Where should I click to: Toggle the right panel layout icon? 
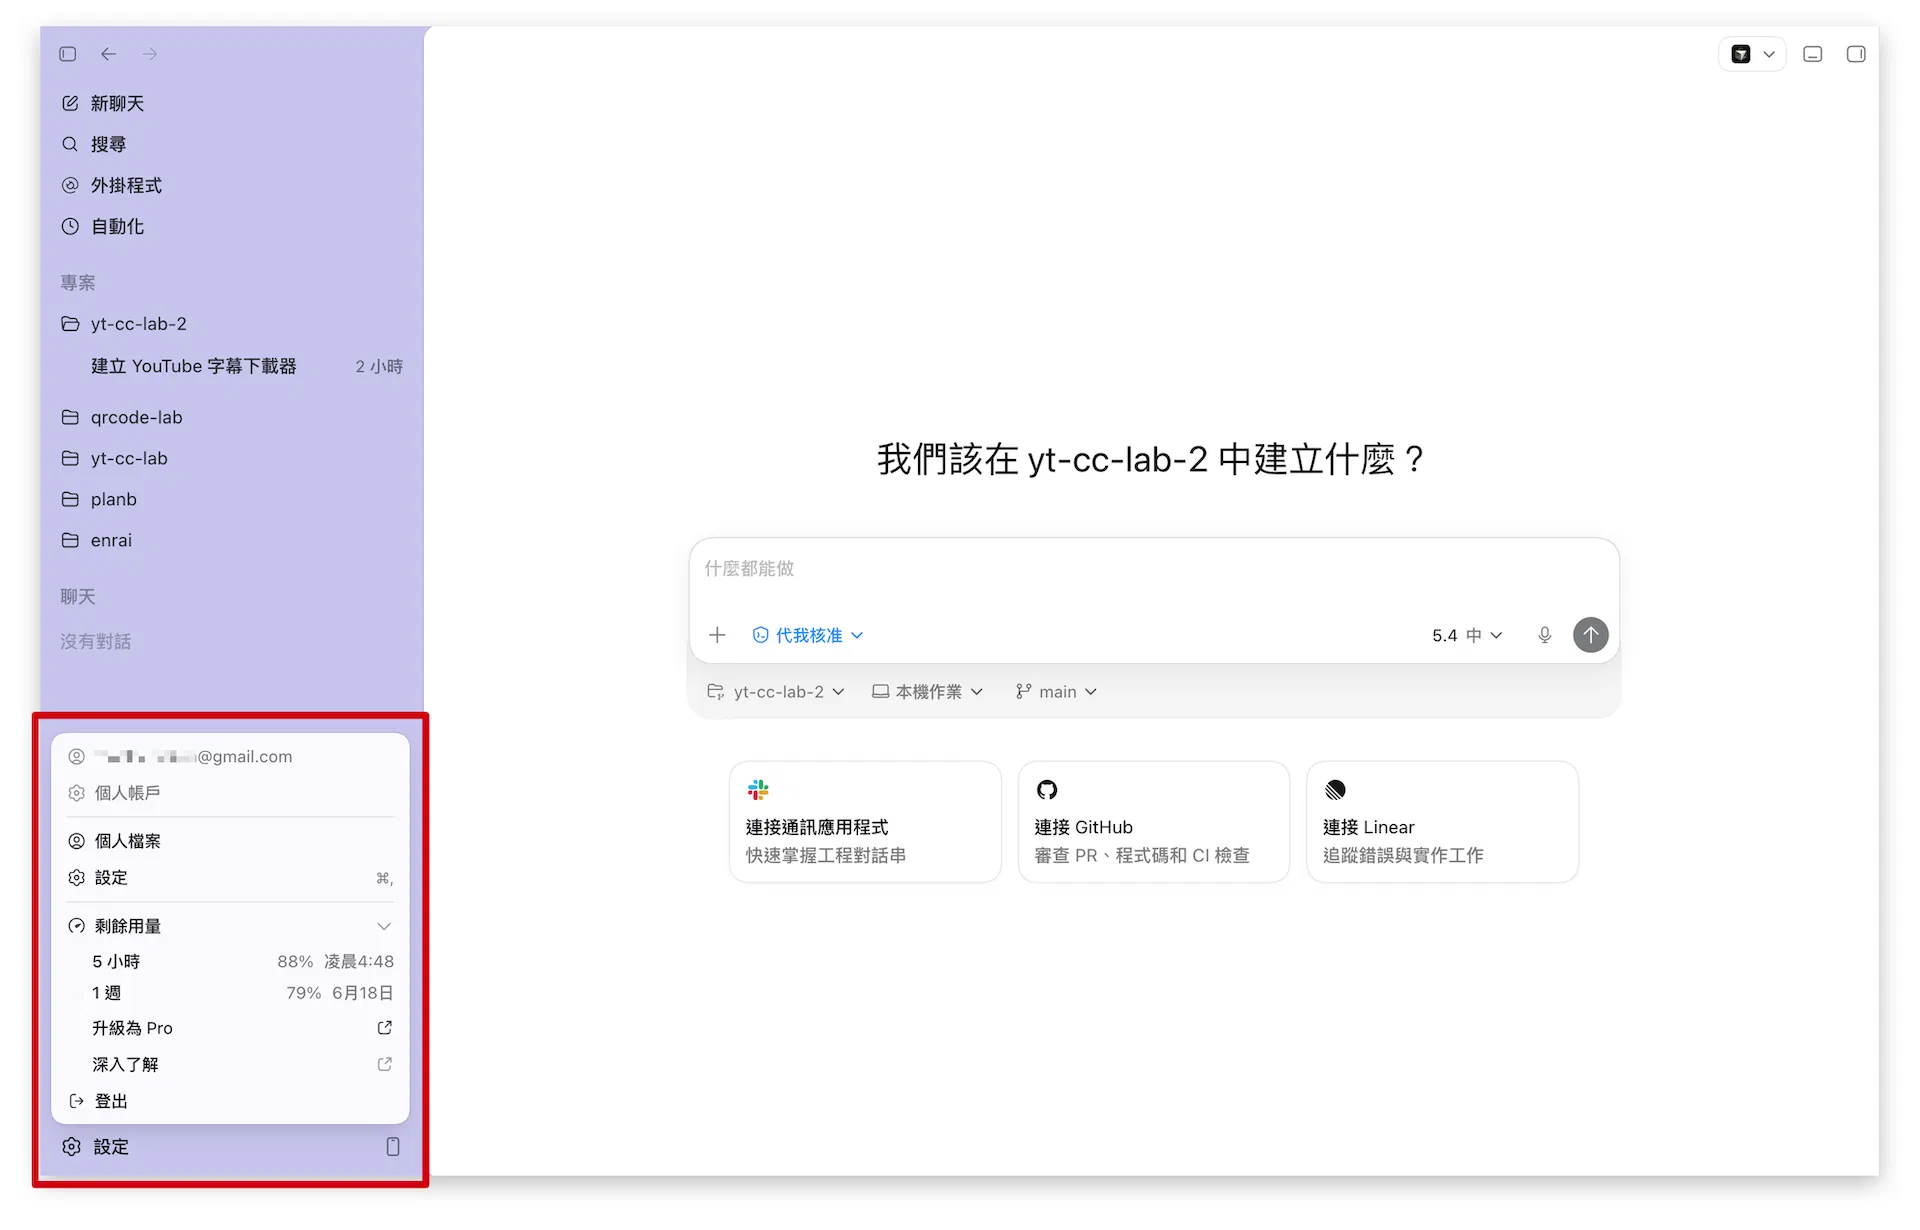click(x=1856, y=54)
